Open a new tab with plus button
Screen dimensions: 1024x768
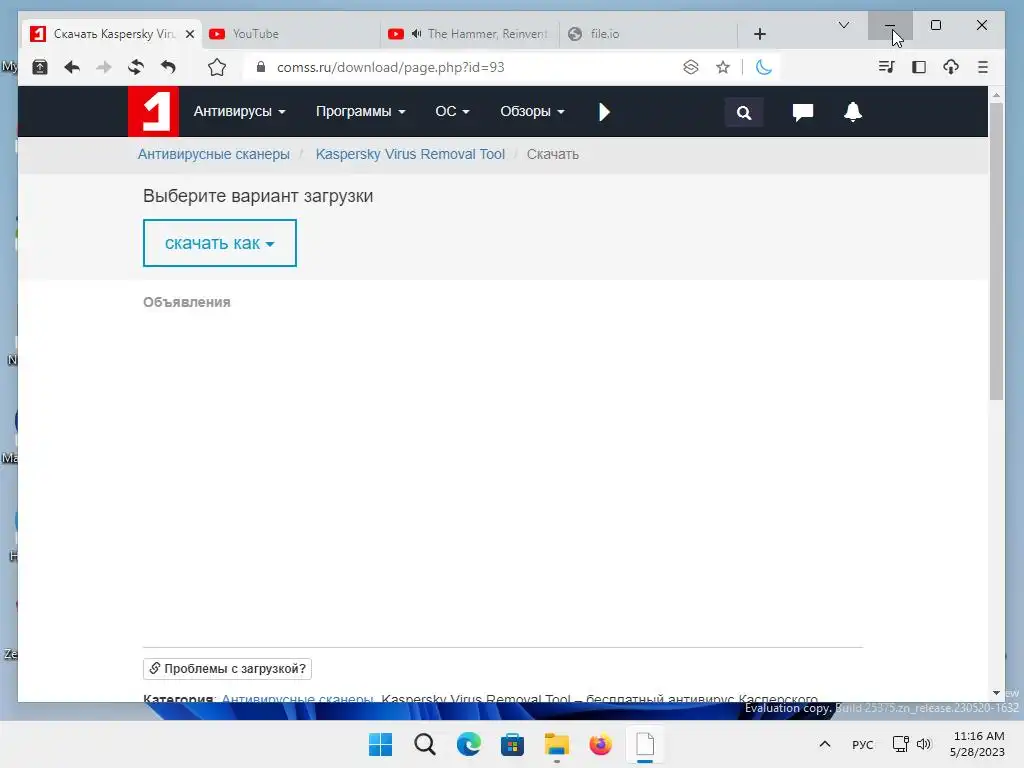coord(760,34)
